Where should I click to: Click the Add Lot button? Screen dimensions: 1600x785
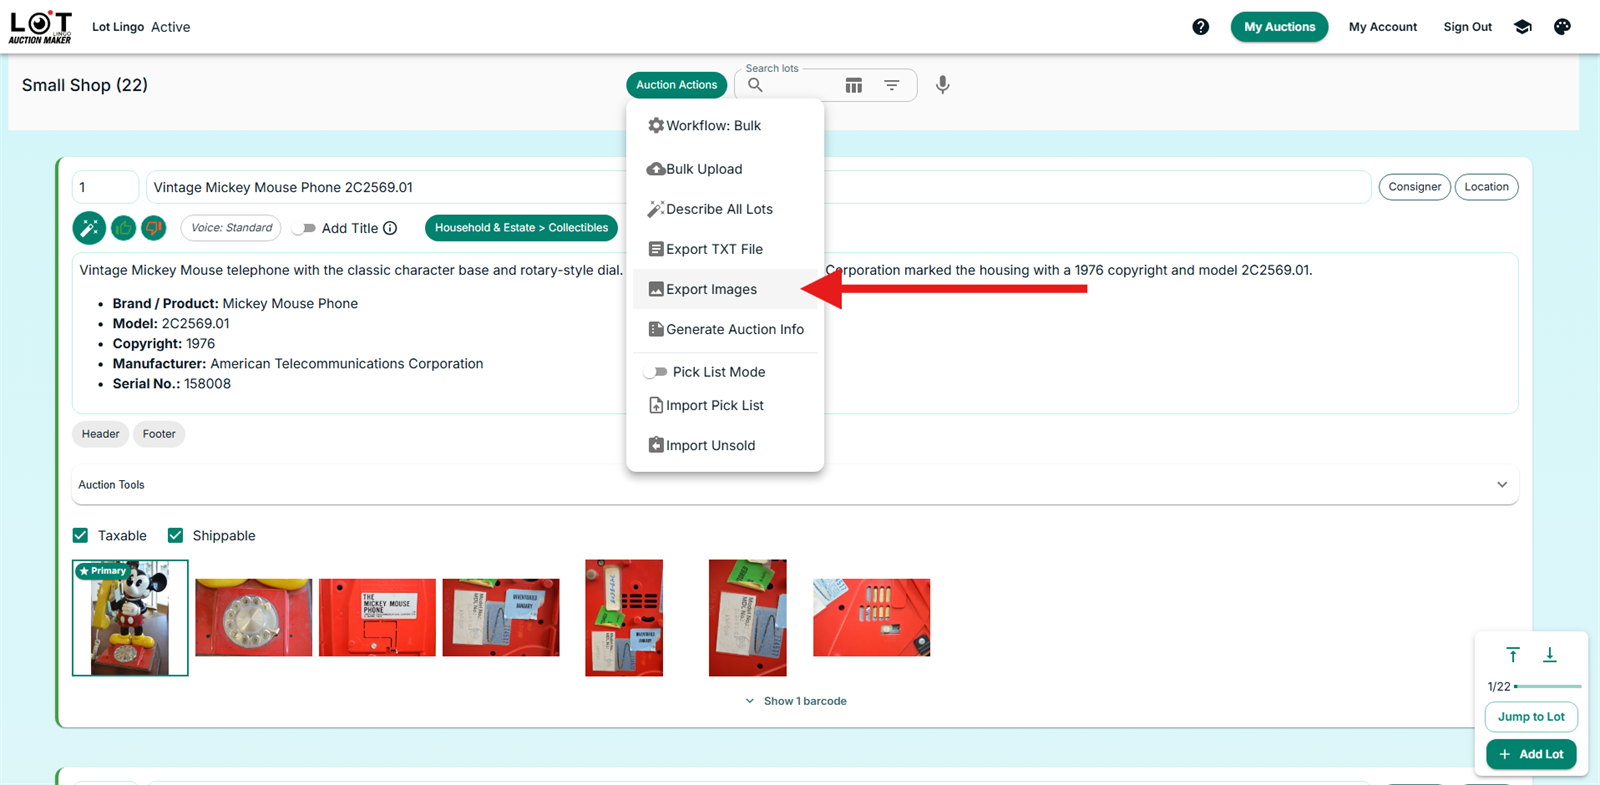pyautogui.click(x=1531, y=754)
